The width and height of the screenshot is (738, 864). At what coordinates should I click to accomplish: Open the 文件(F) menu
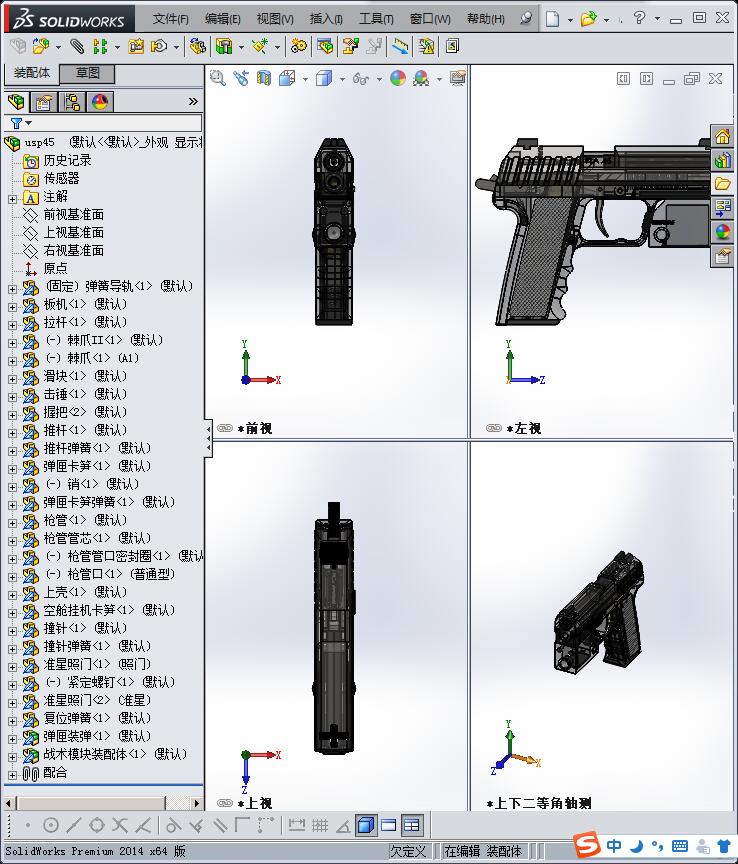click(170, 19)
